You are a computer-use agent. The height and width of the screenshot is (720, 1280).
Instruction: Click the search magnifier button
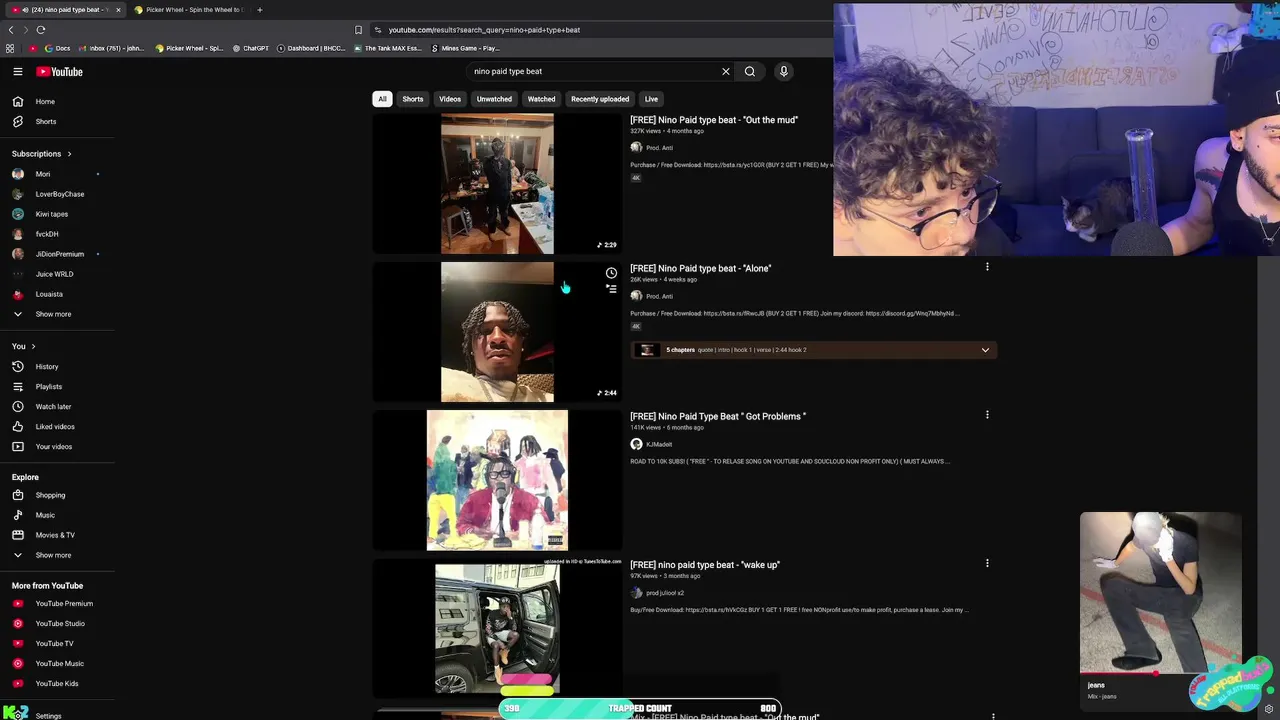point(750,71)
